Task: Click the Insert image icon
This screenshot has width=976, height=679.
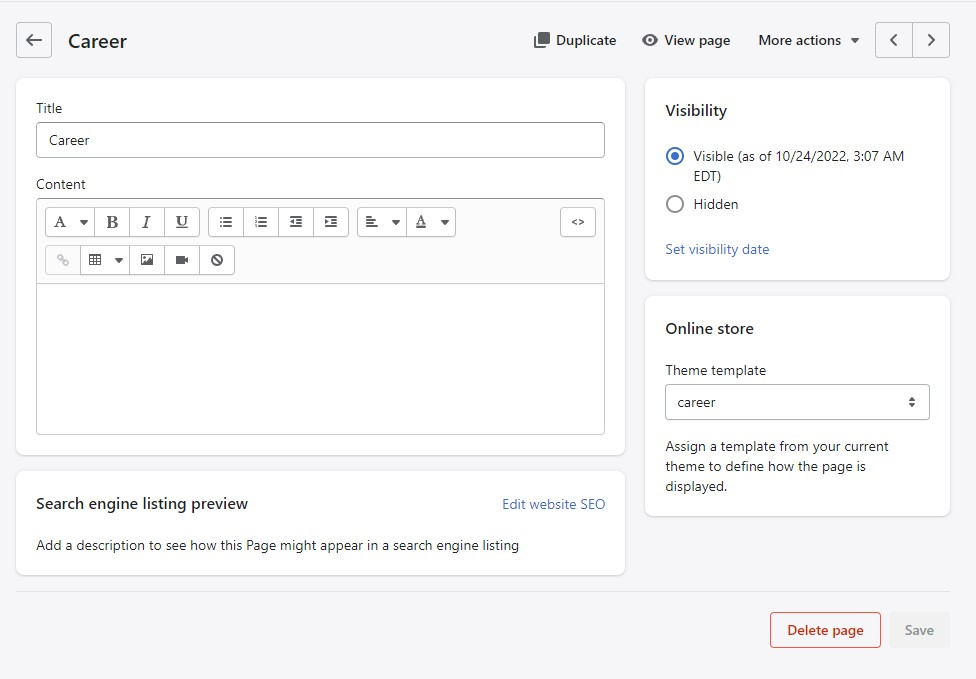Action: pos(147,260)
